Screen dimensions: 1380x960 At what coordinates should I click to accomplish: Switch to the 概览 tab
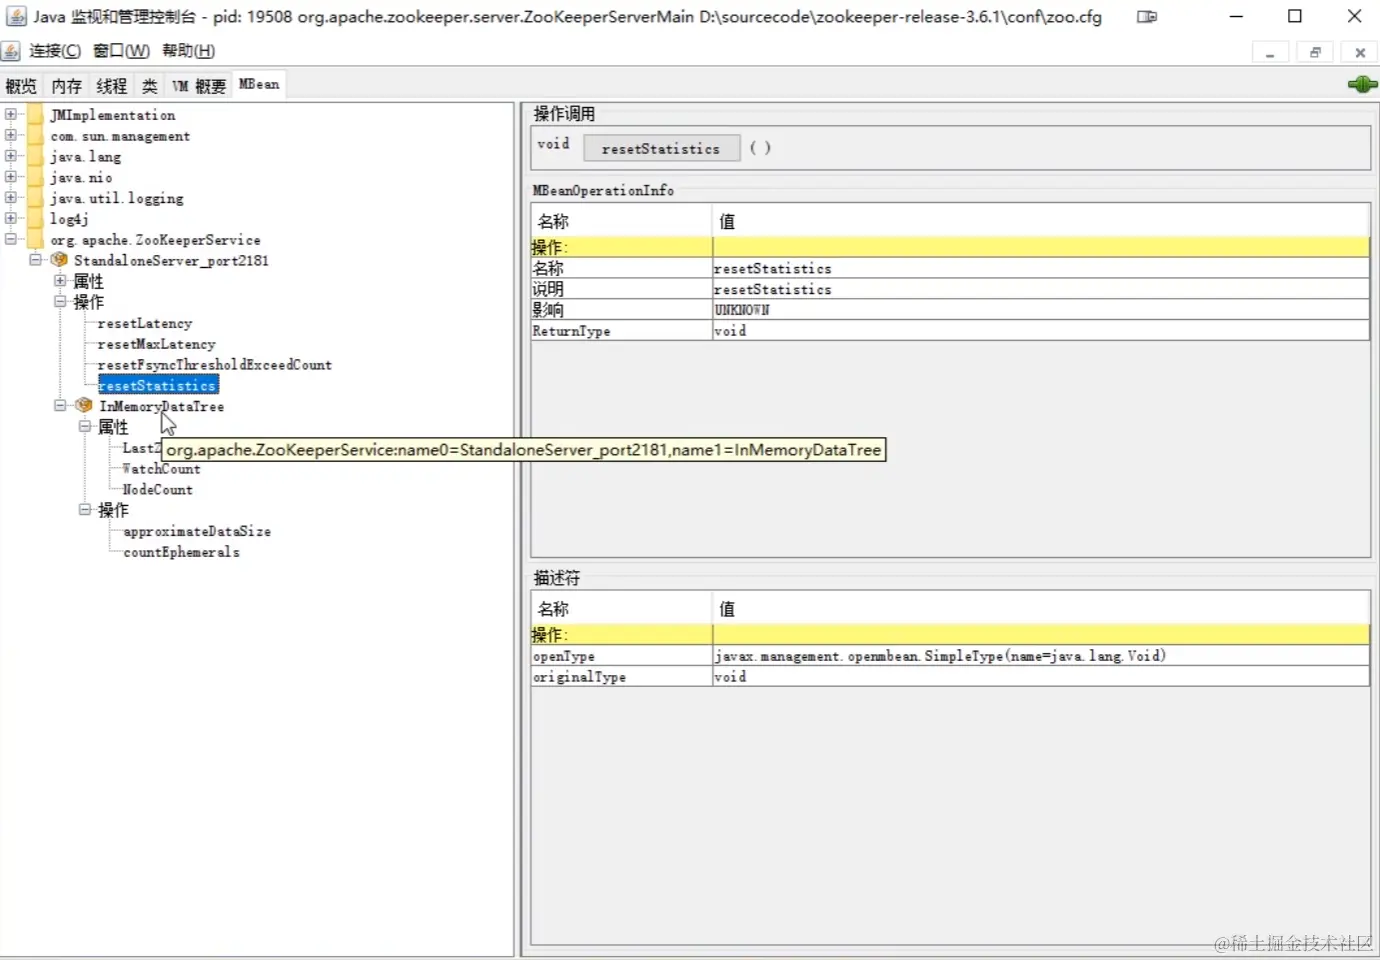click(21, 86)
